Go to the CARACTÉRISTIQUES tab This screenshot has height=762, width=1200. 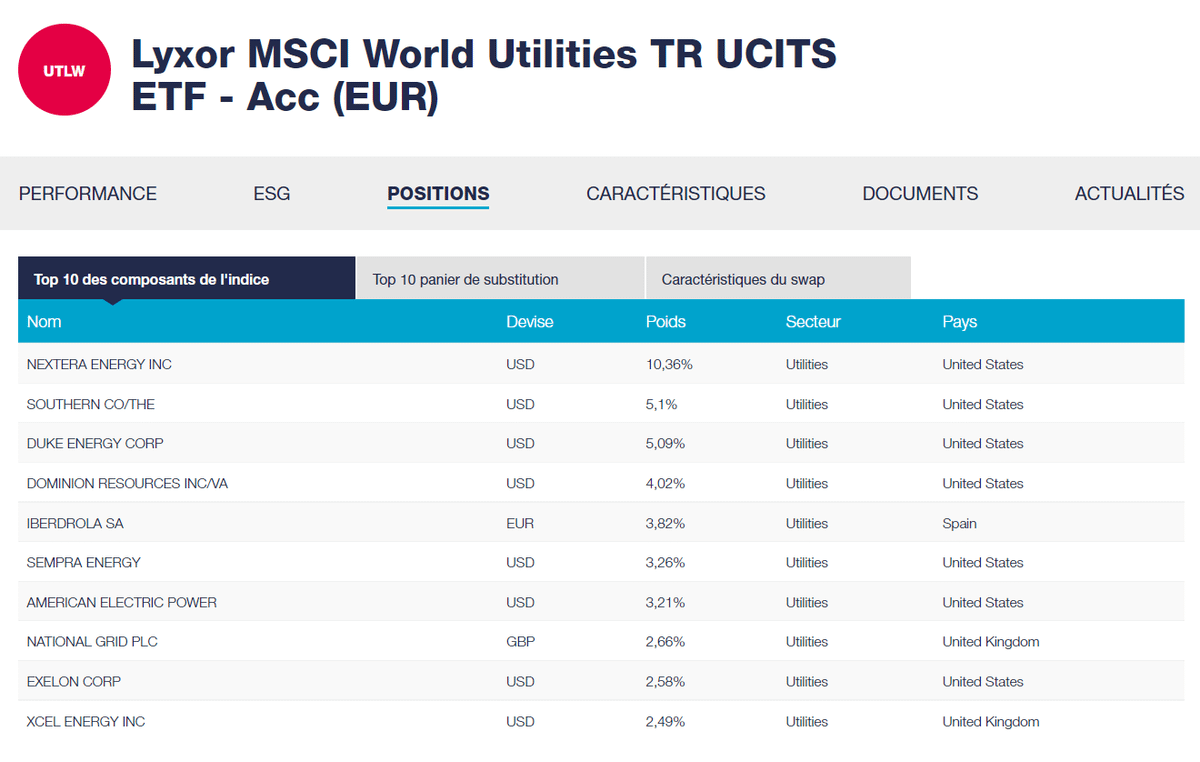(676, 194)
